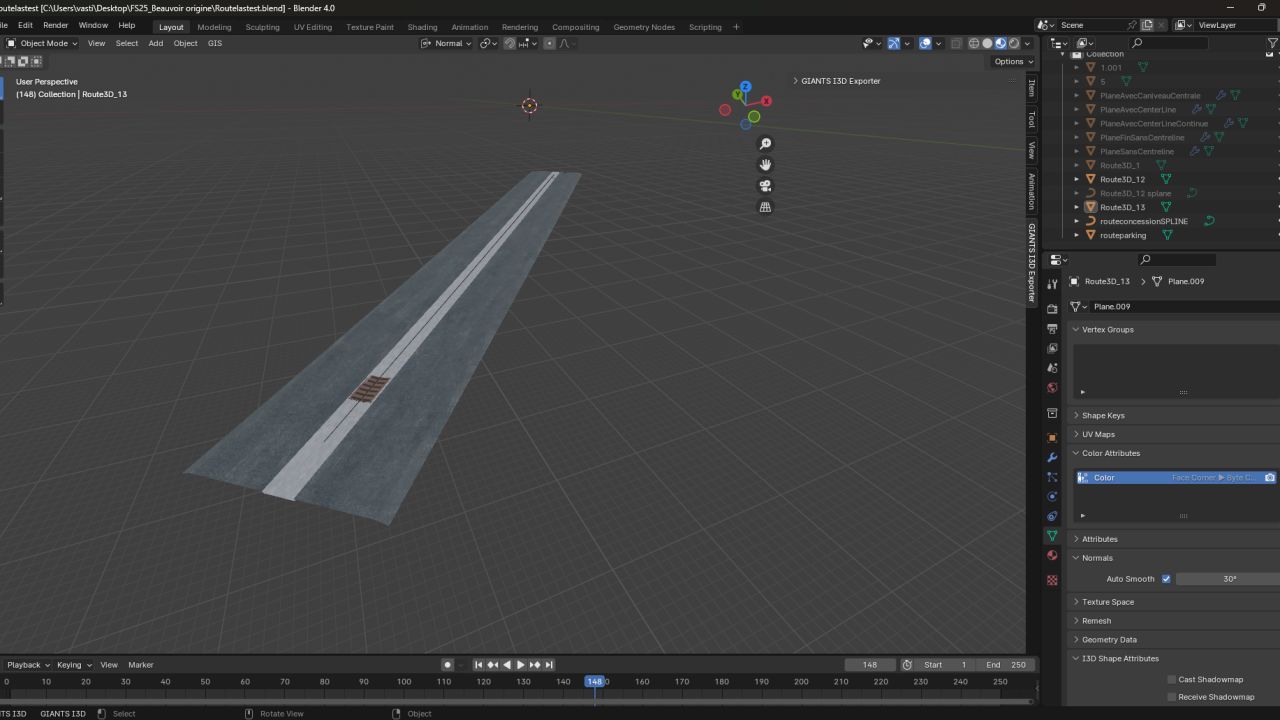Open the Render menu

[55, 25]
